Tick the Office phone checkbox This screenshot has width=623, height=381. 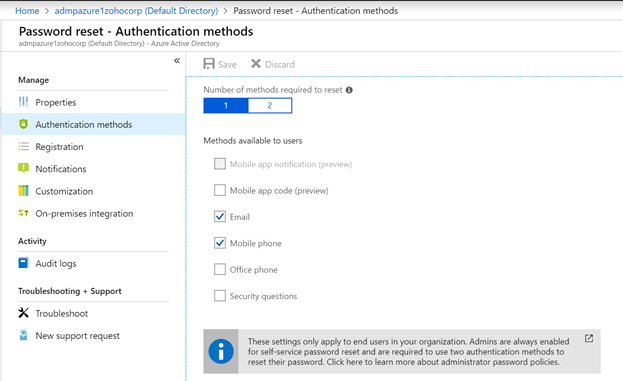[220, 269]
